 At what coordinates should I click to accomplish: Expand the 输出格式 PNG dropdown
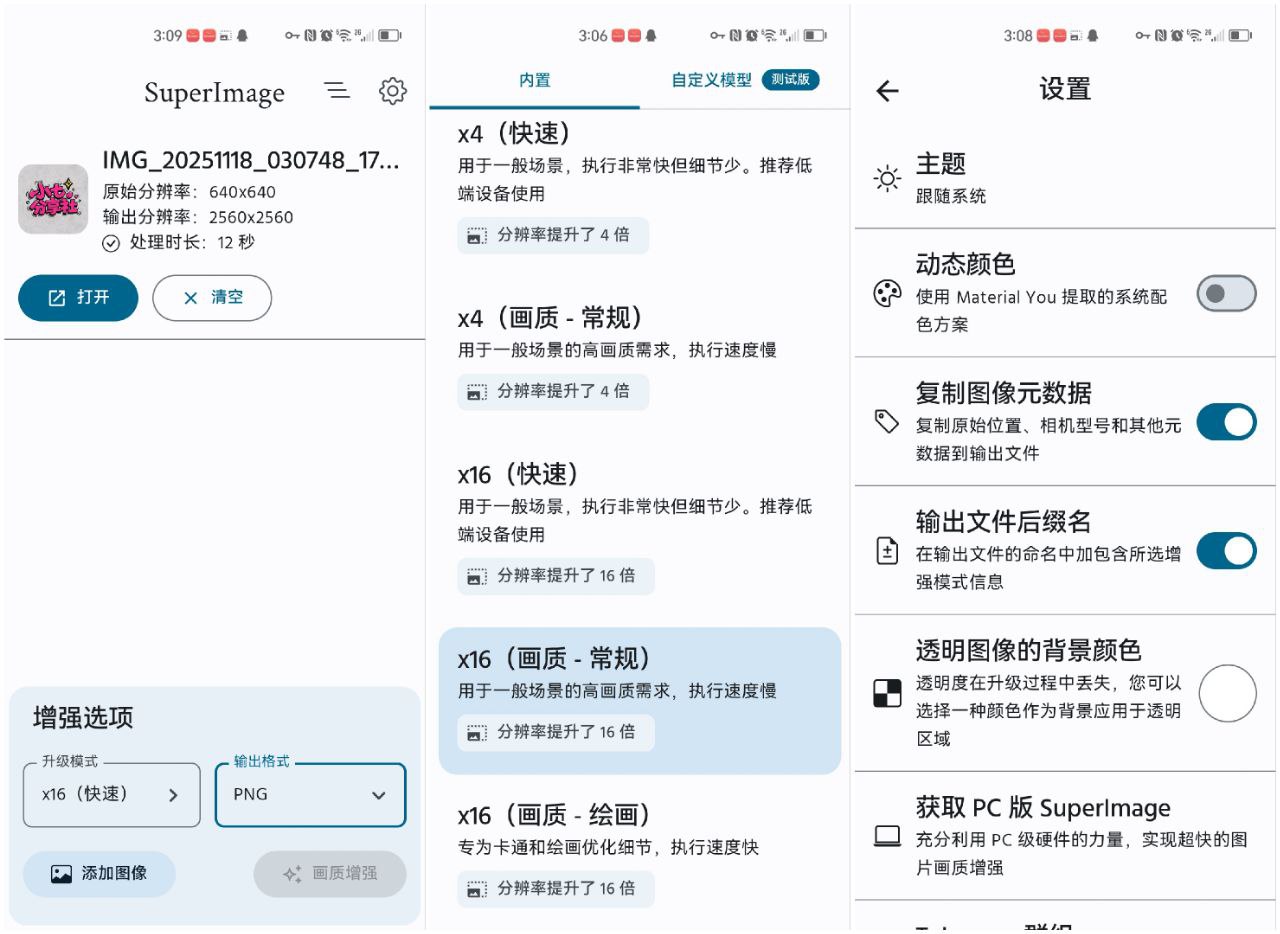point(309,795)
